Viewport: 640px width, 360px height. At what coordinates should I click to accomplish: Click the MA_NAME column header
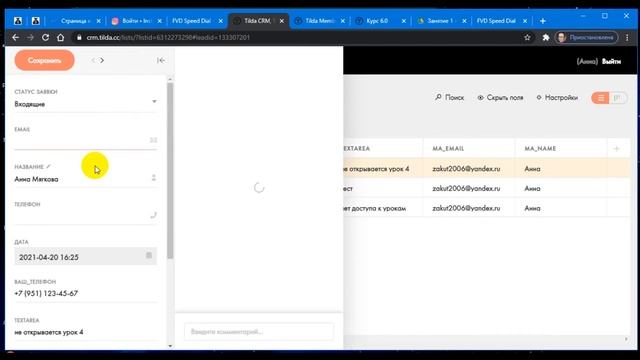[540, 149]
